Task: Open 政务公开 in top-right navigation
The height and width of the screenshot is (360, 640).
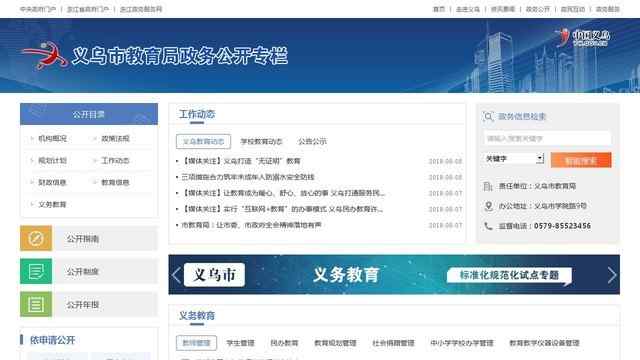Action: tap(538, 9)
